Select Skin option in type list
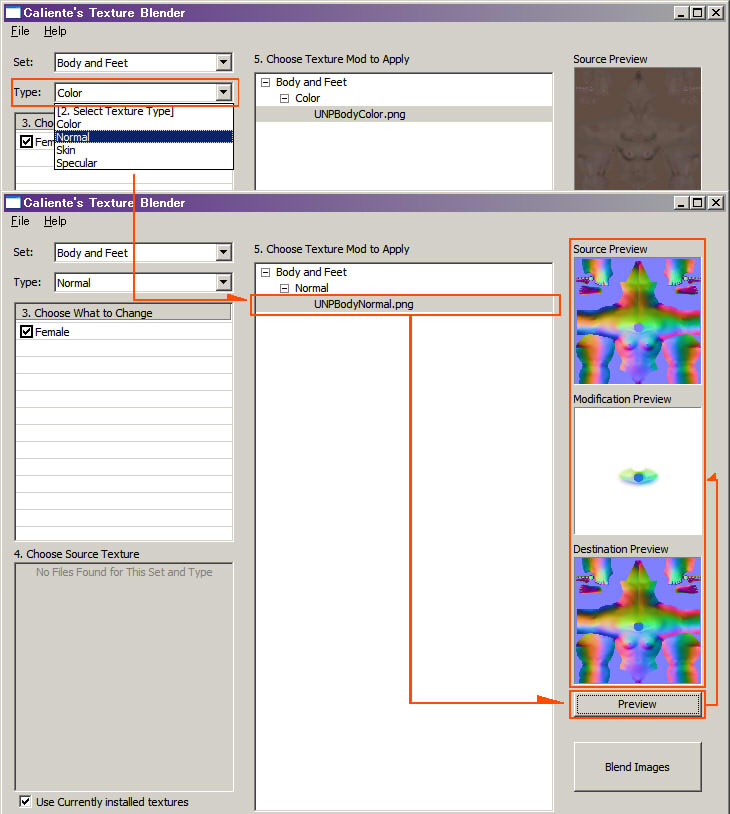Viewport: 730px width, 814px height. (x=144, y=150)
